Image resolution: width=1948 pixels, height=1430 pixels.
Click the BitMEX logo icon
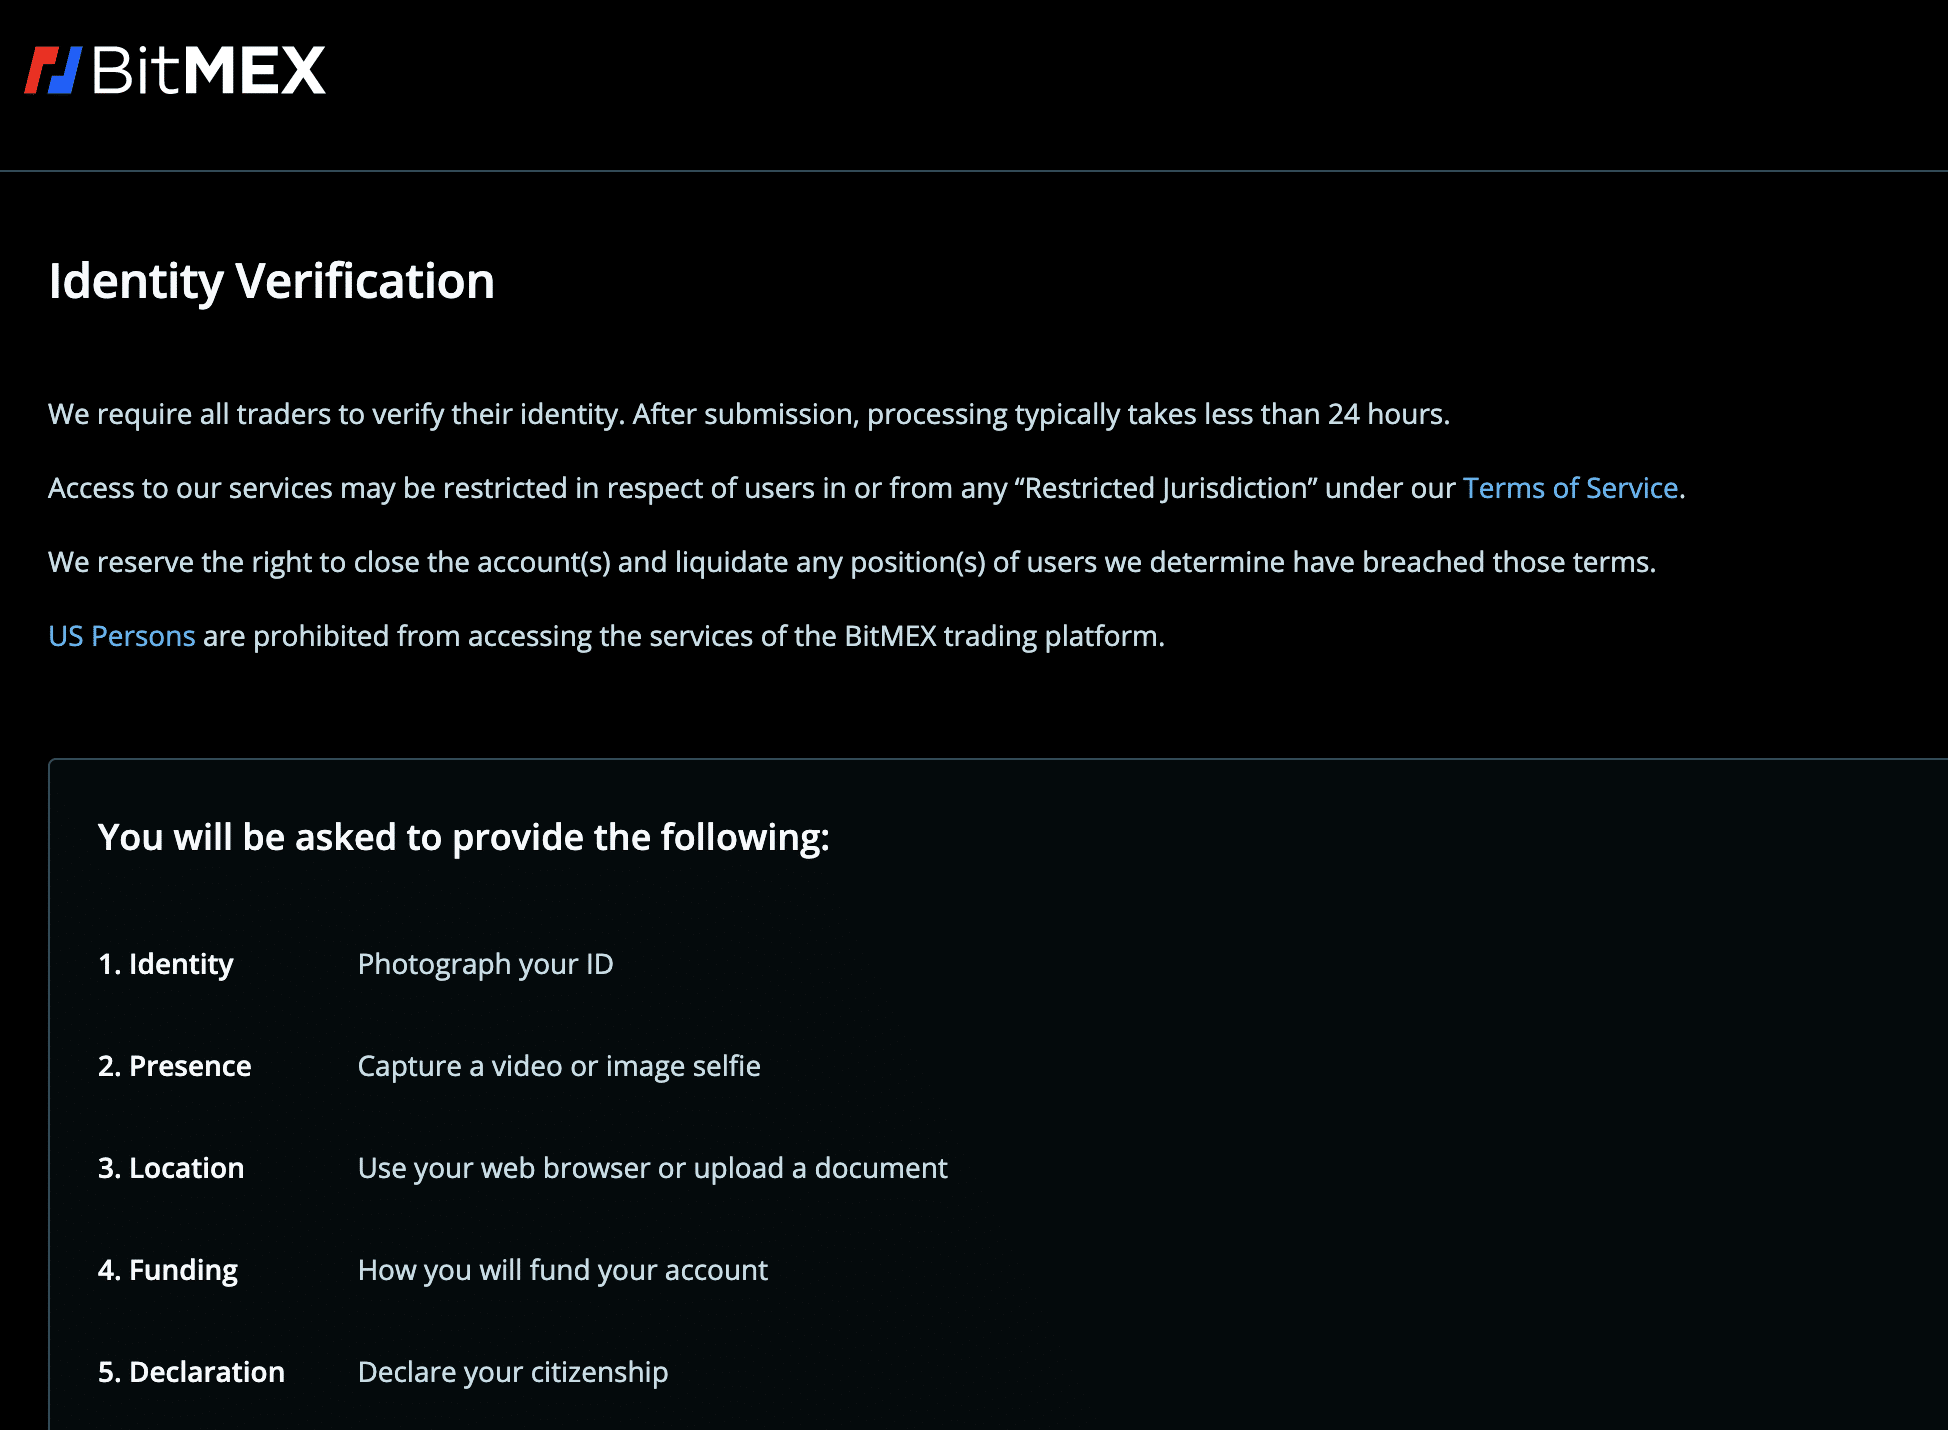tap(53, 71)
